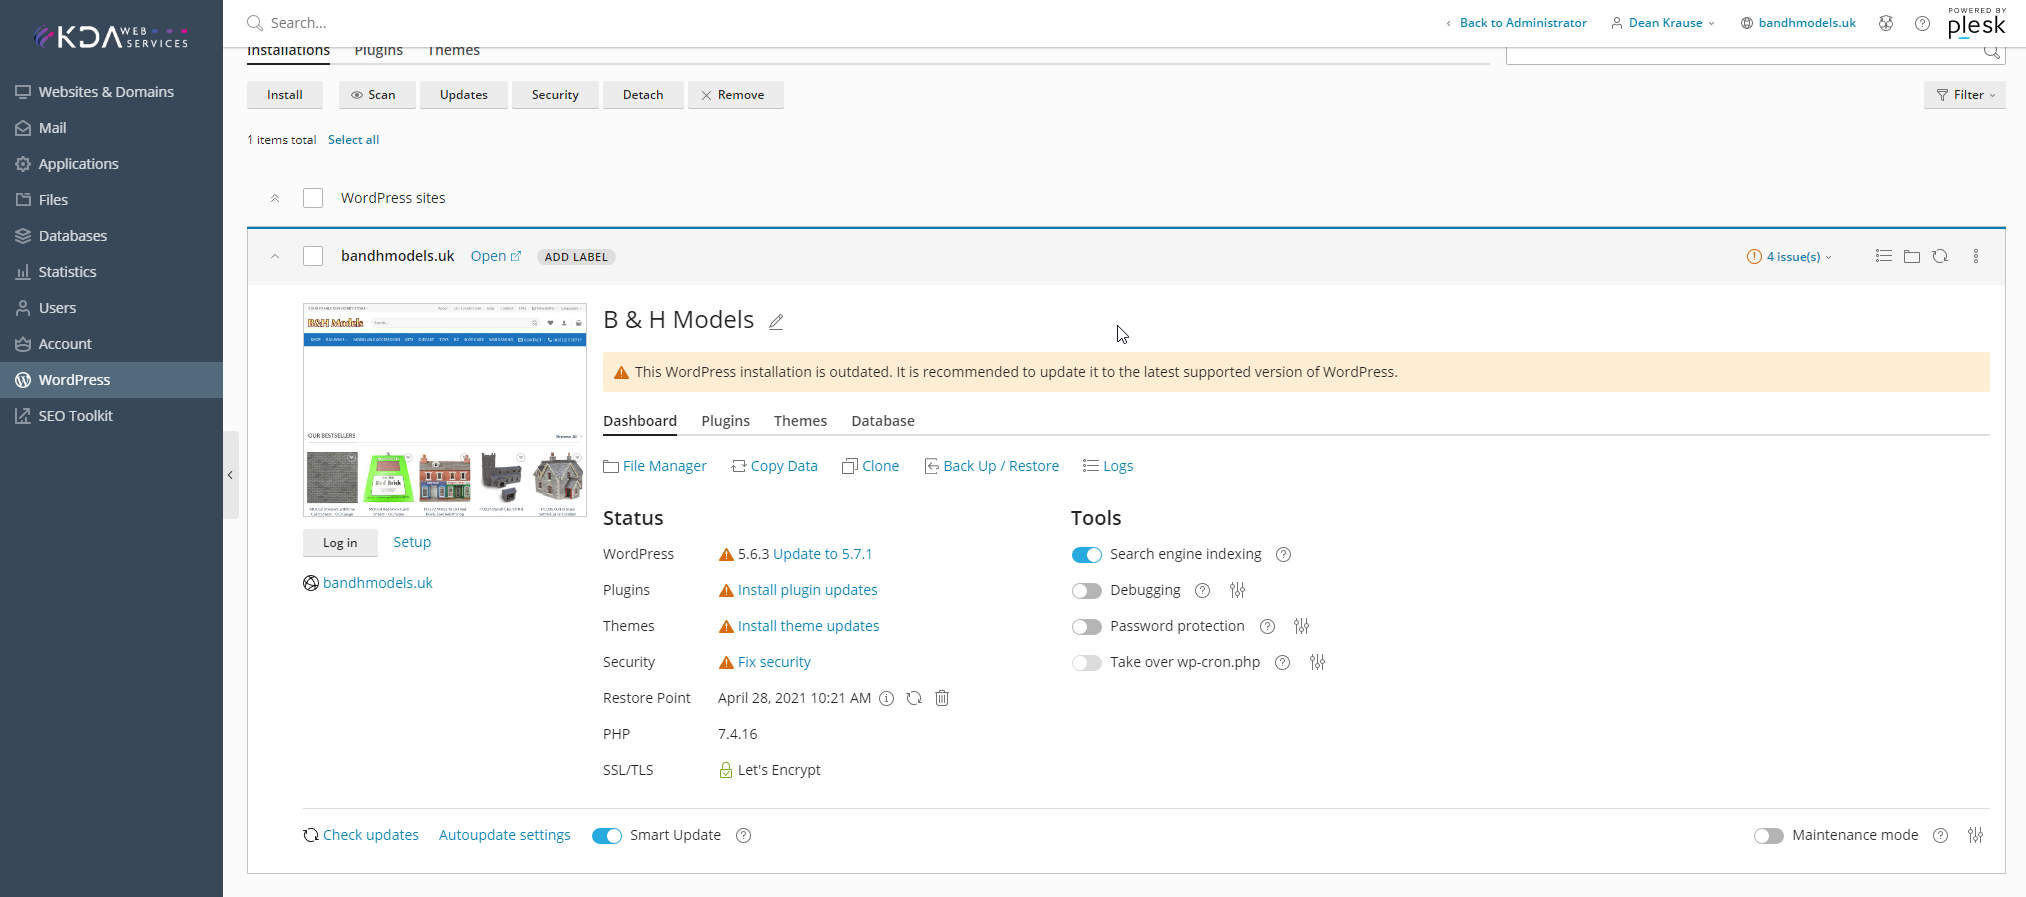Viewport: 2026px width, 897px height.
Task: Click the restore icon beside Restore Point date
Action: click(914, 698)
